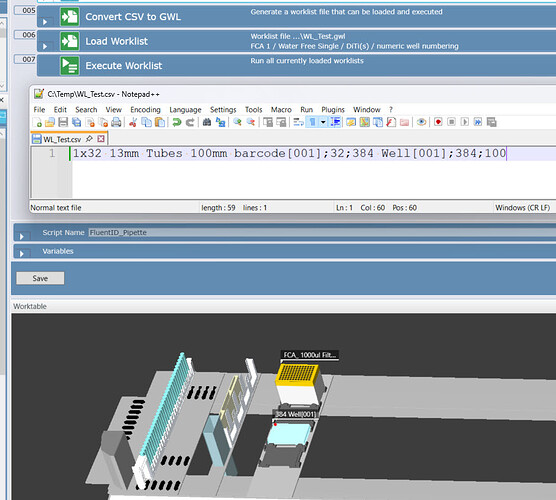Expand the Load Worklist step
This screenshot has width=556, height=500.
[45, 46]
